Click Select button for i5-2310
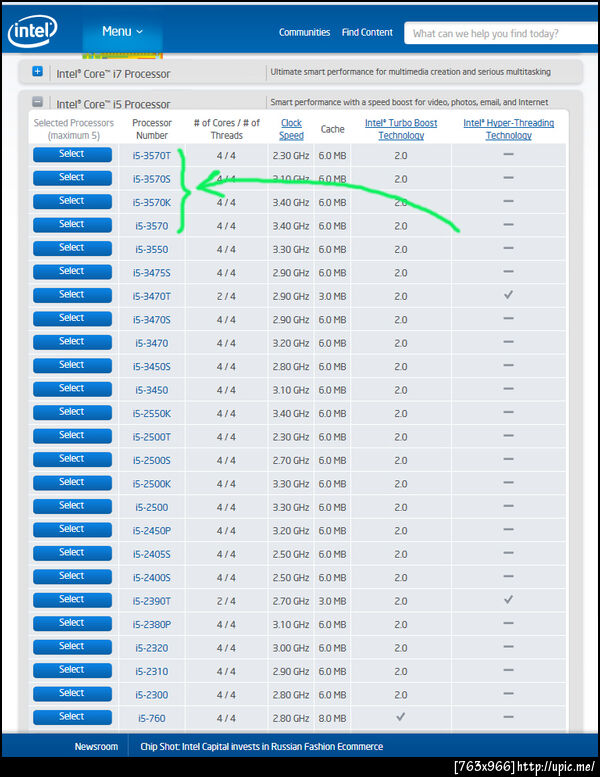600x777 pixels. pos(72,670)
